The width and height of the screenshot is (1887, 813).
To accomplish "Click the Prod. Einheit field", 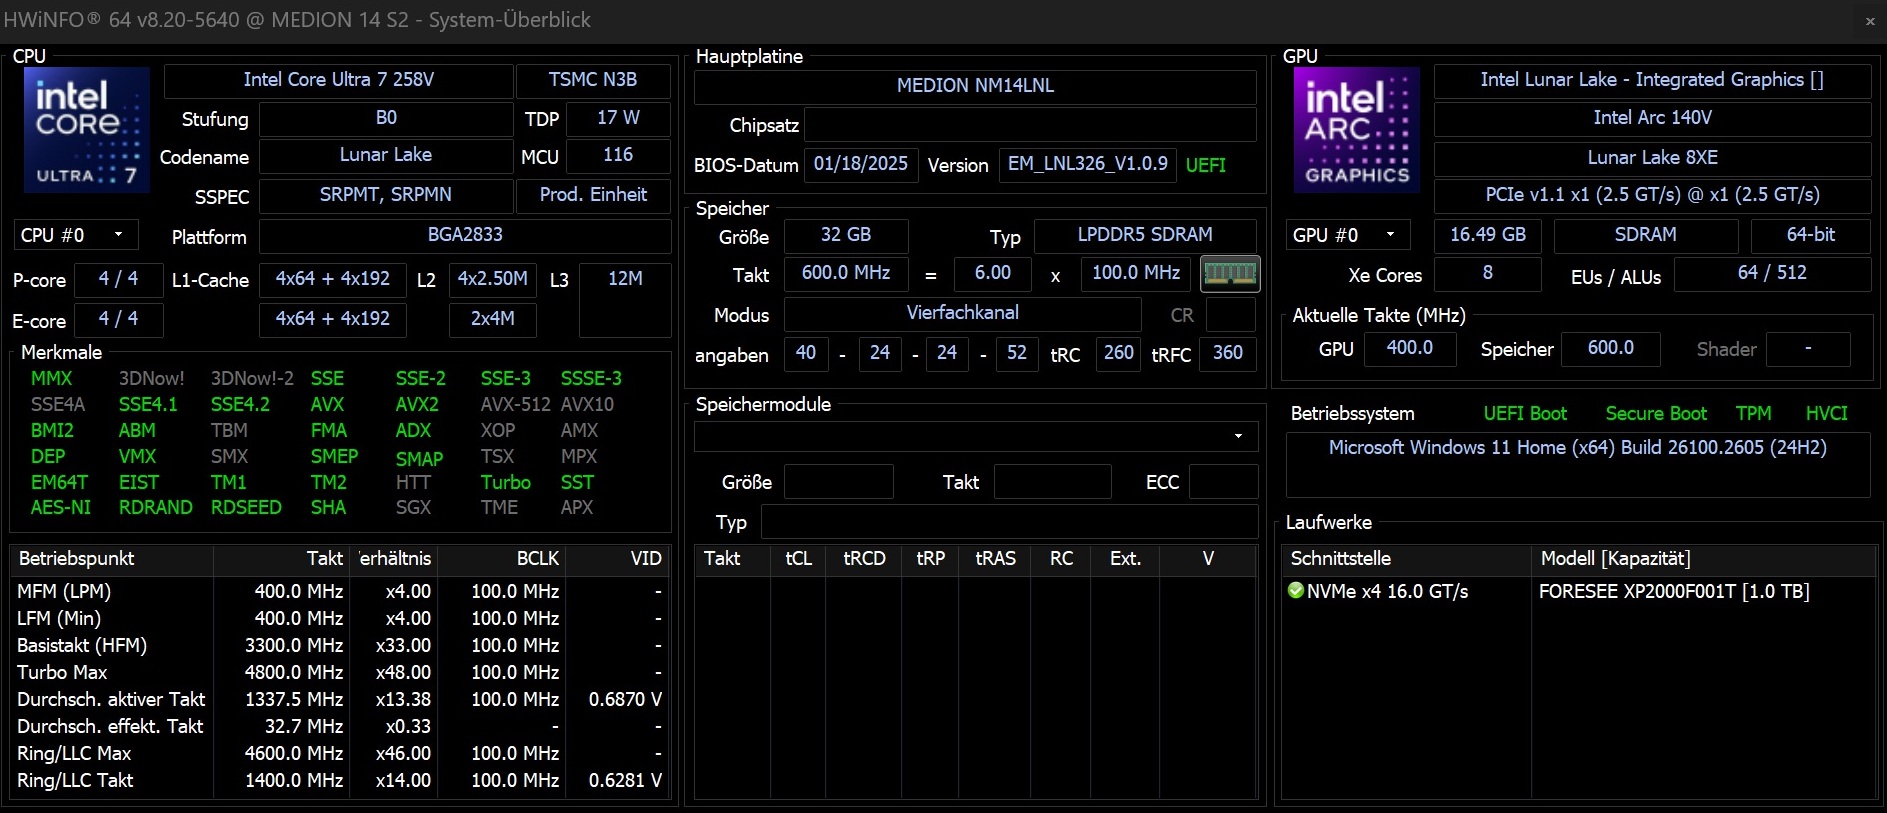I will 593,195.
